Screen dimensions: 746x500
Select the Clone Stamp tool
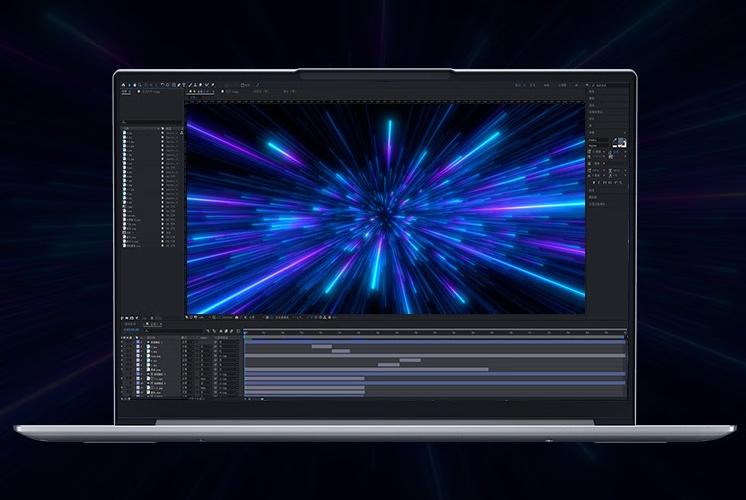[x=196, y=85]
